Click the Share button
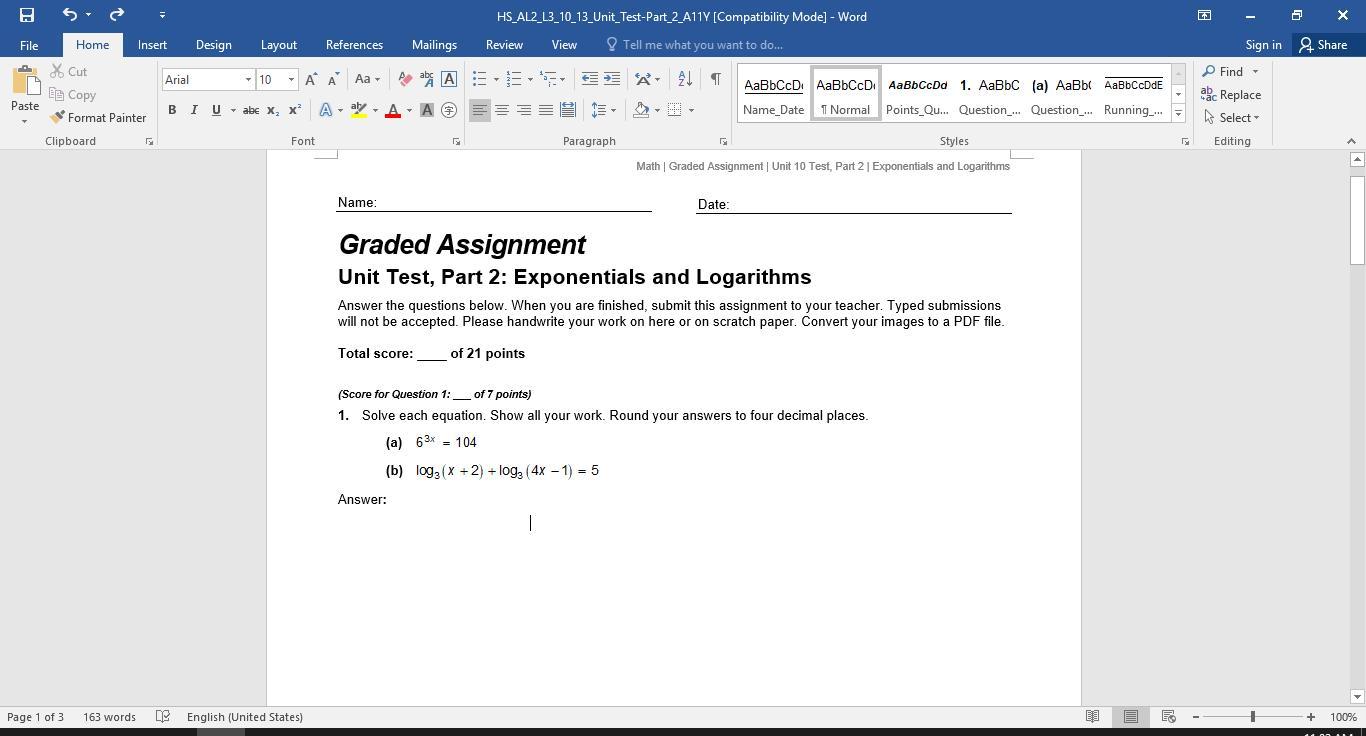 coord(1322,45)
